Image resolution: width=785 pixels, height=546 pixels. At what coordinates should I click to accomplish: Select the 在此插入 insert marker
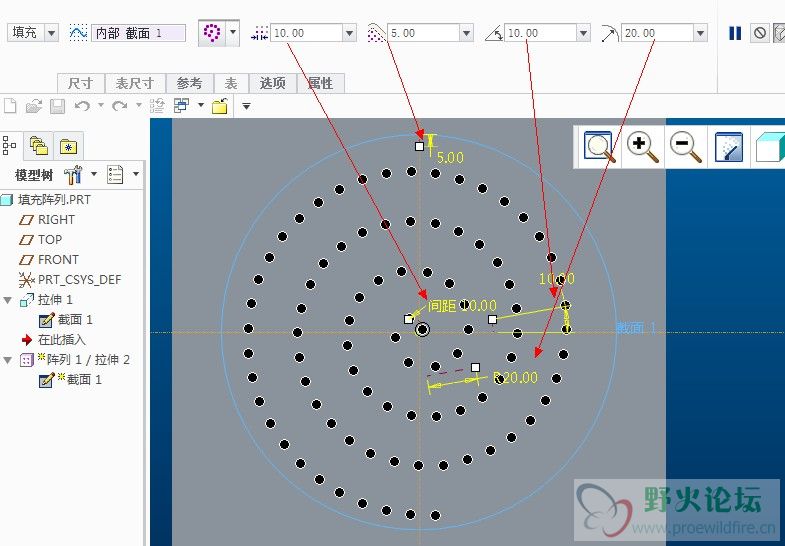[x=62, y=340]
